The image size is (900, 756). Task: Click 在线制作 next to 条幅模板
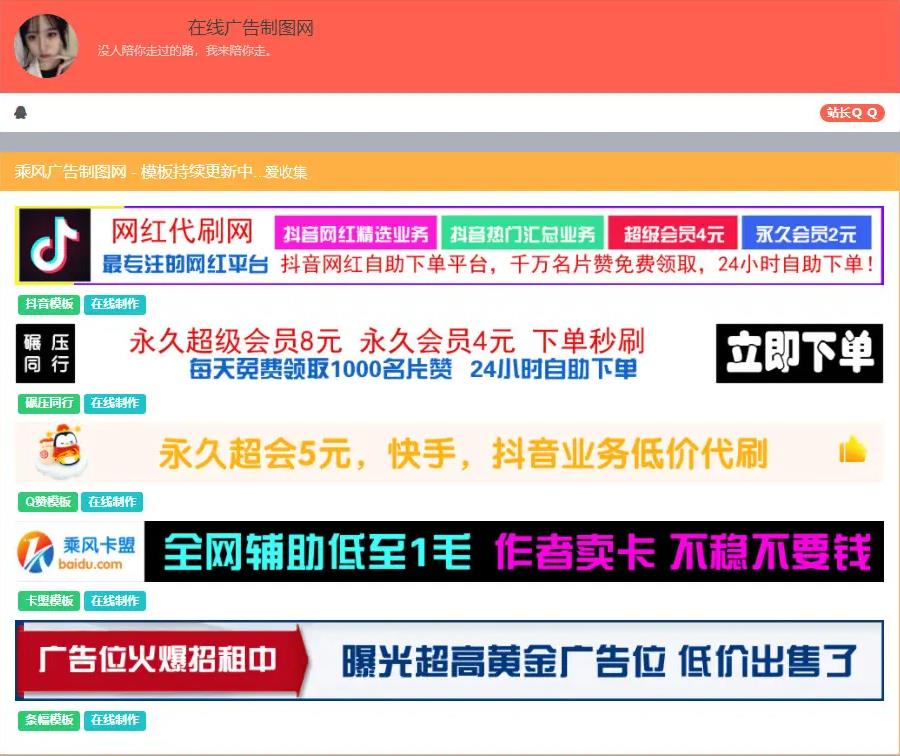pos(115,720)
